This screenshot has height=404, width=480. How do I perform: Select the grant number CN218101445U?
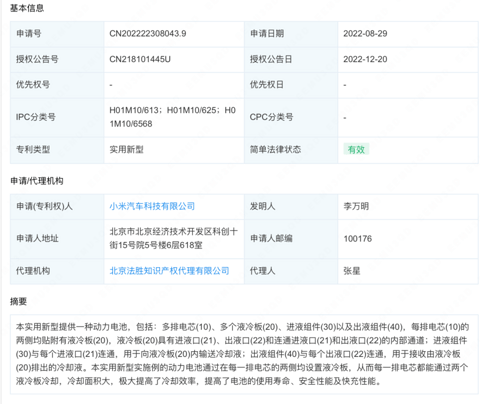(x=140, y=59)
